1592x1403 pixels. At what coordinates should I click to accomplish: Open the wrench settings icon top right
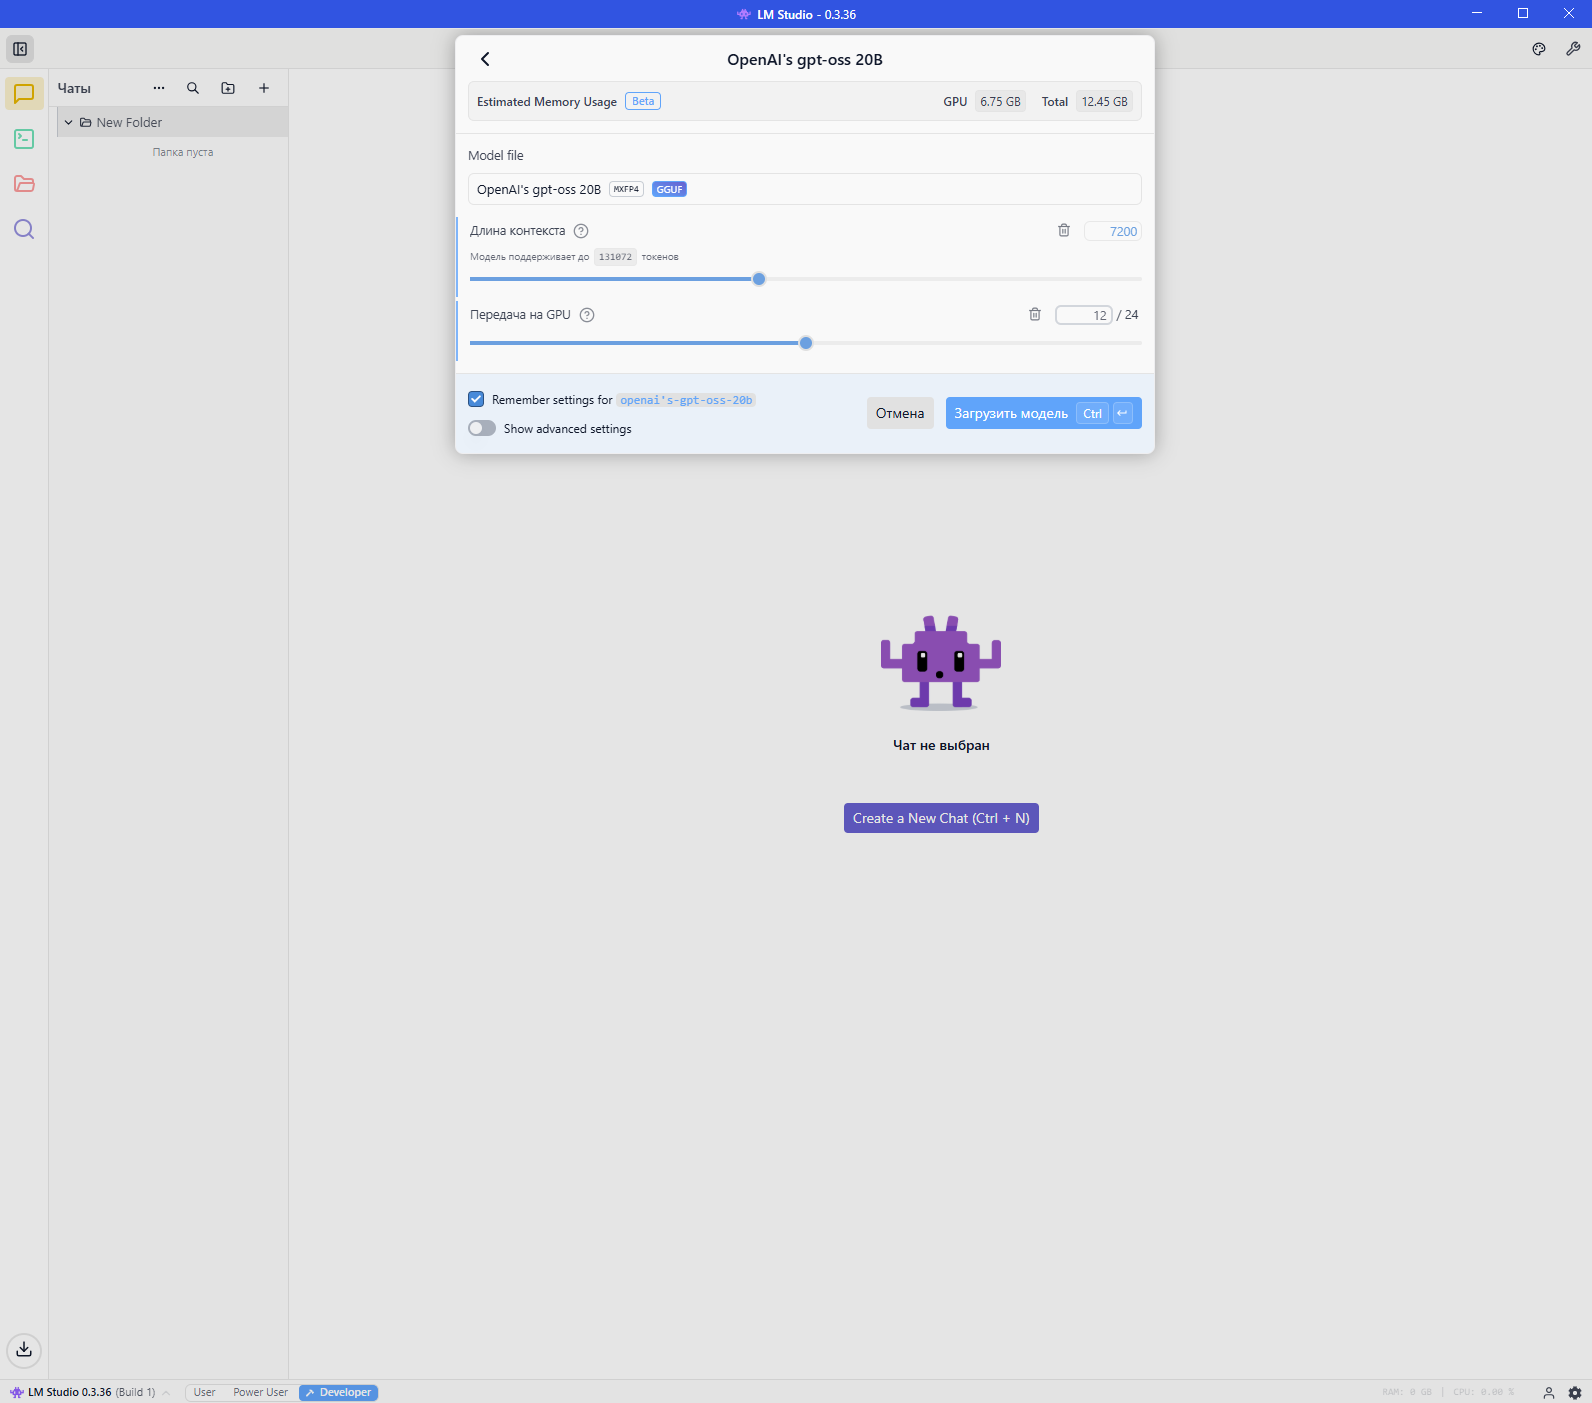[1573, 49]
